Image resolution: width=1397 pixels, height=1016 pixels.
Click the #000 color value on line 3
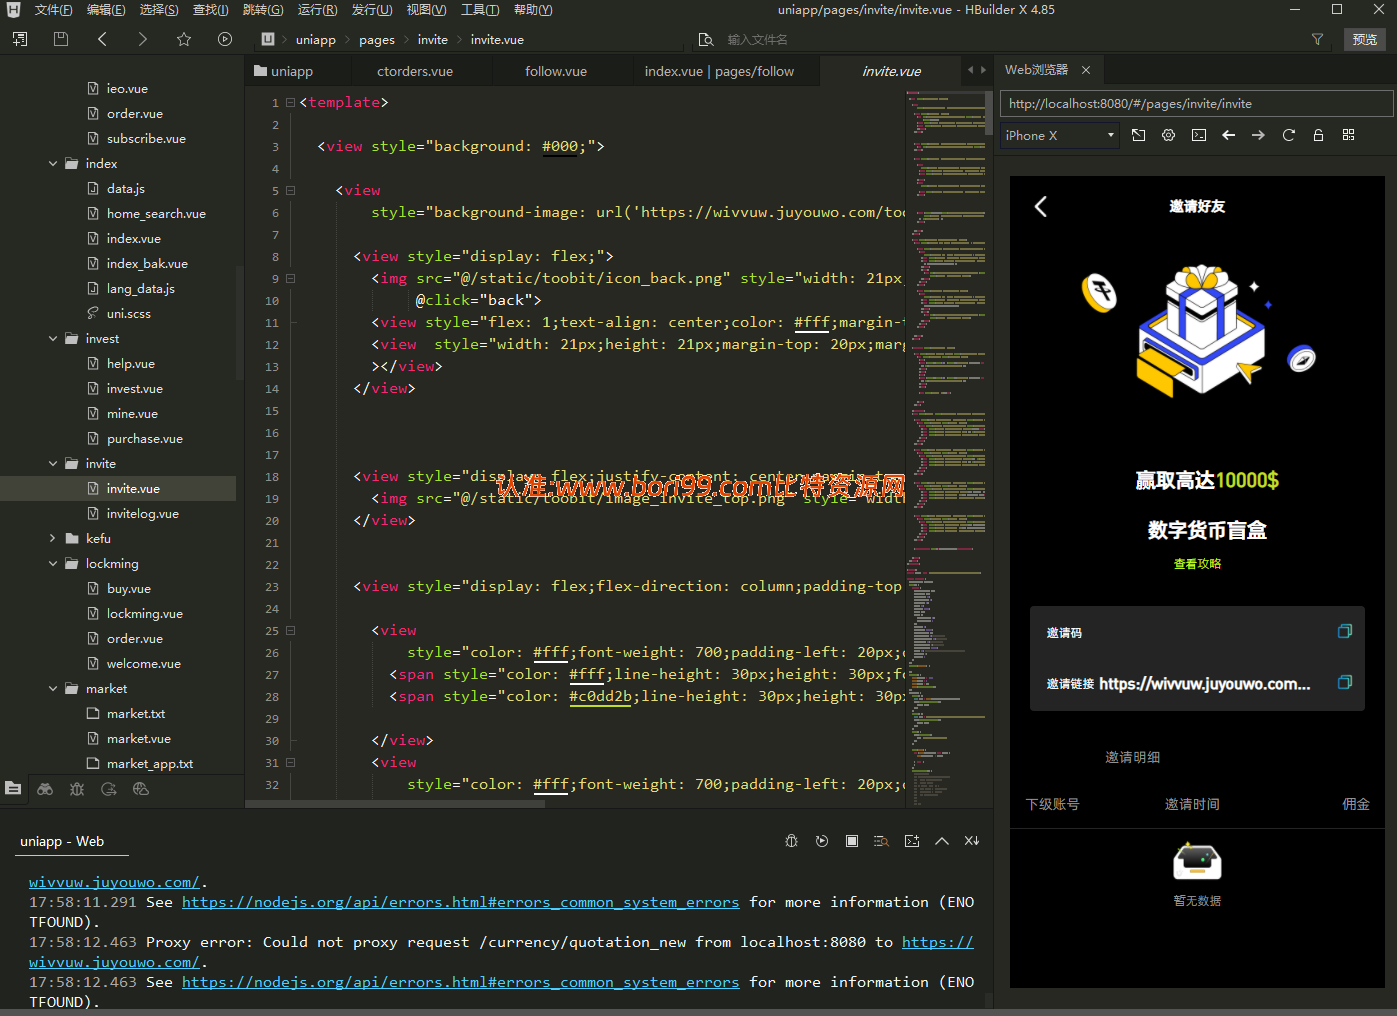[560, 146]
